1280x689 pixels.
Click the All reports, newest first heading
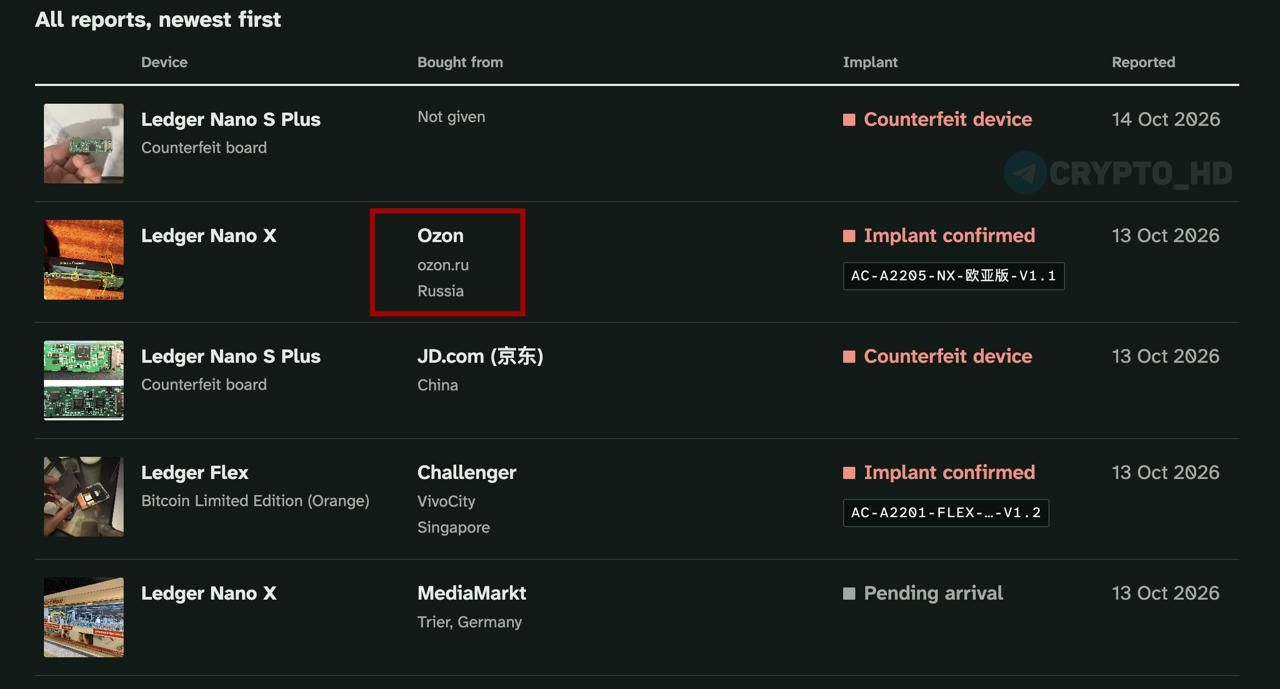(158, 20)
